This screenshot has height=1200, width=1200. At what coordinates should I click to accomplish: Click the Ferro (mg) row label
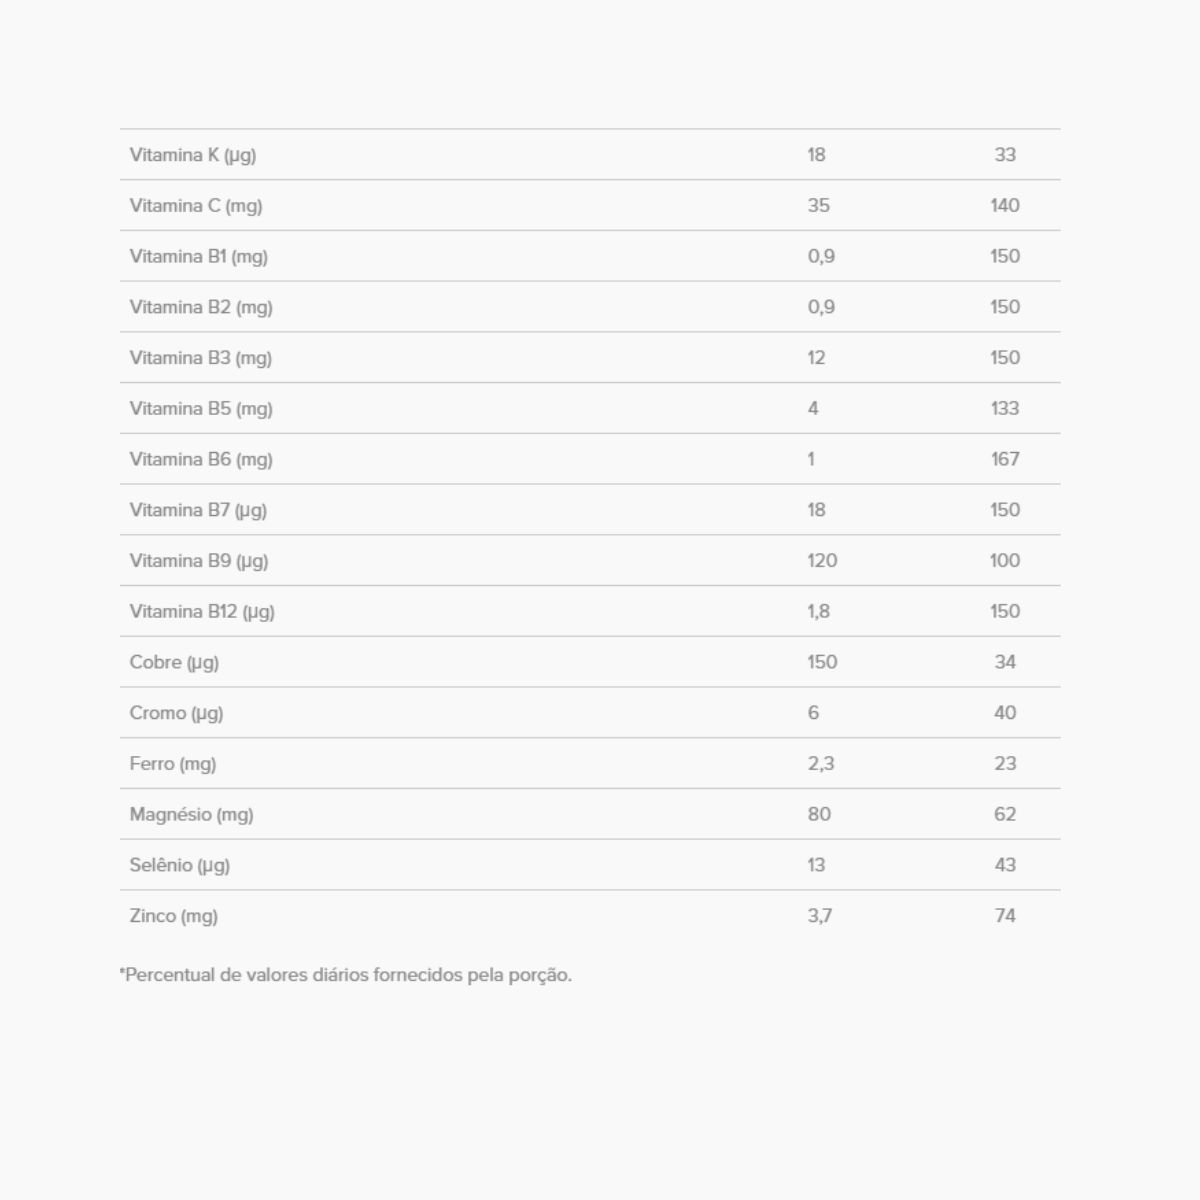tap(173, 764)
